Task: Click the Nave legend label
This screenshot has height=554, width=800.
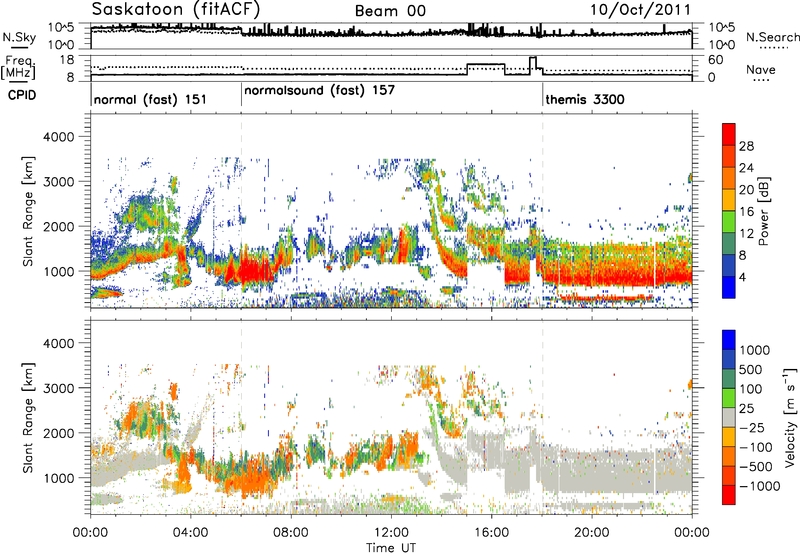Action: click(761, 70)
